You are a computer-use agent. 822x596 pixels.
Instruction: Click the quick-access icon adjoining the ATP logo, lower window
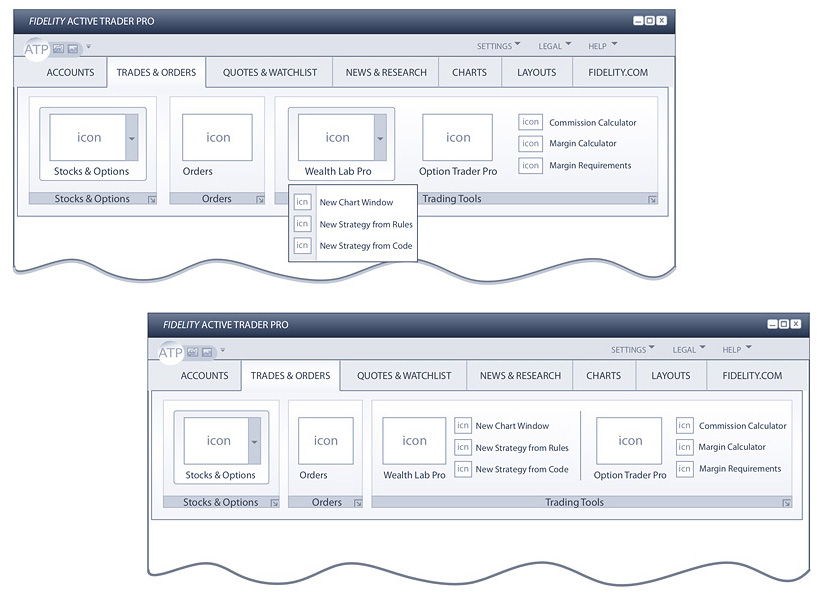[x=192, y=352]
